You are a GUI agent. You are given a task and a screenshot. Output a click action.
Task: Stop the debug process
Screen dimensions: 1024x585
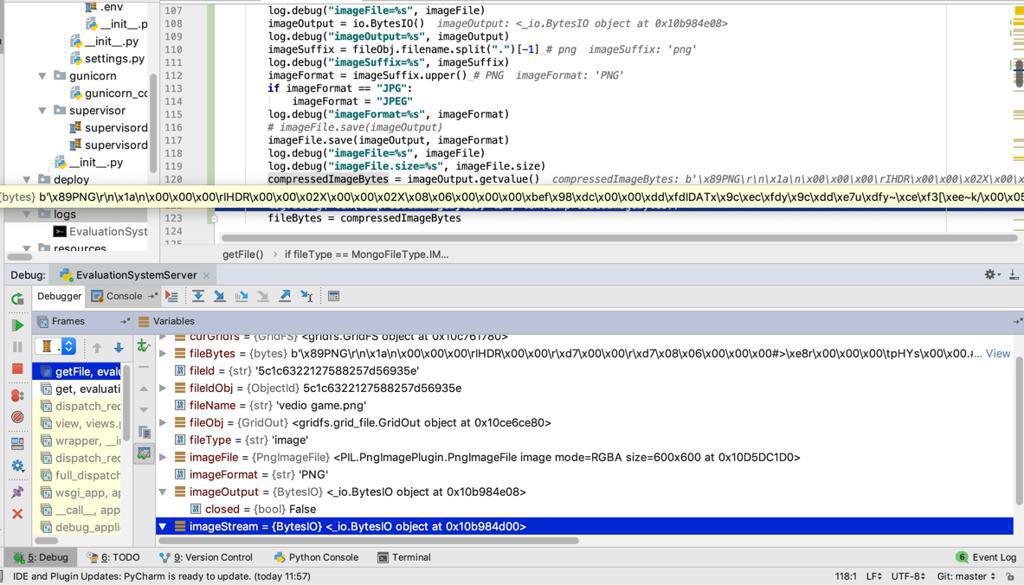(x=18, y=370)
